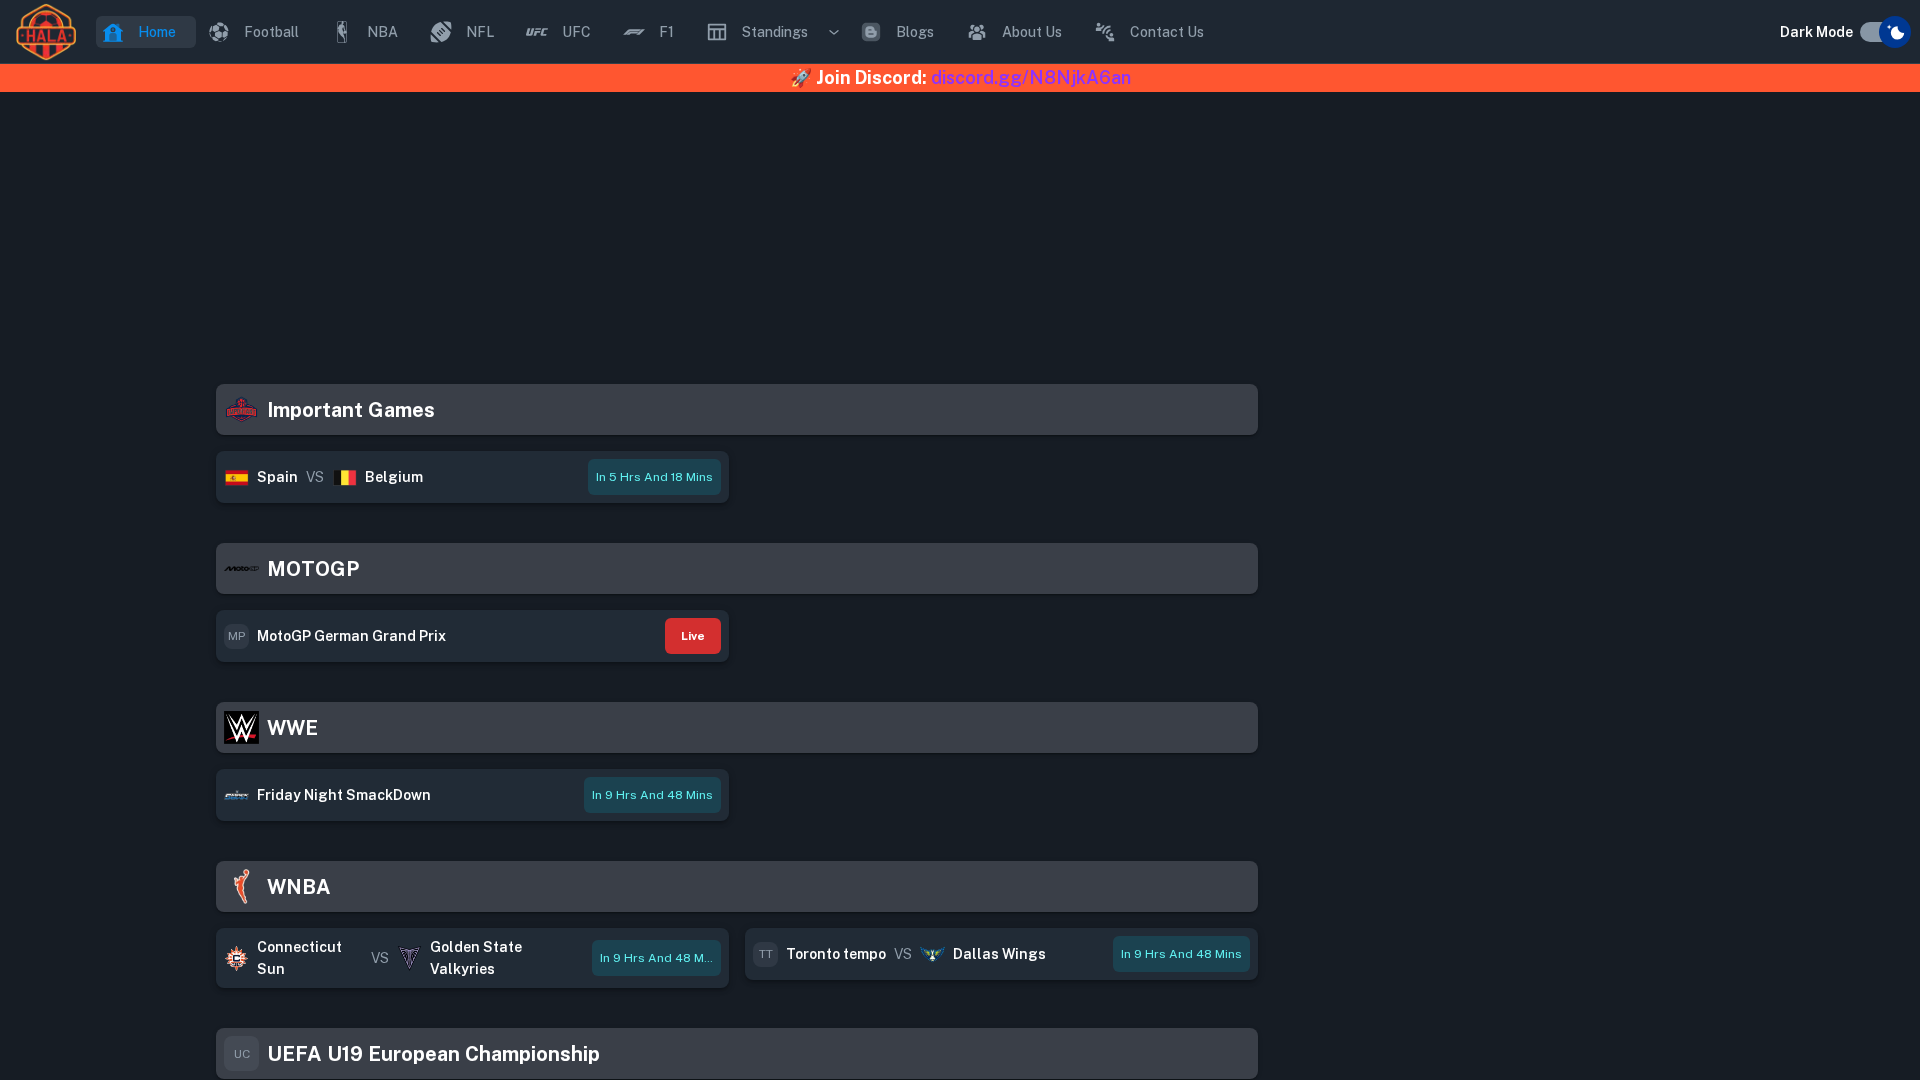Click the WWE logo icon
This screenshot has height=1080, width=1920.
tap(241, 728)
